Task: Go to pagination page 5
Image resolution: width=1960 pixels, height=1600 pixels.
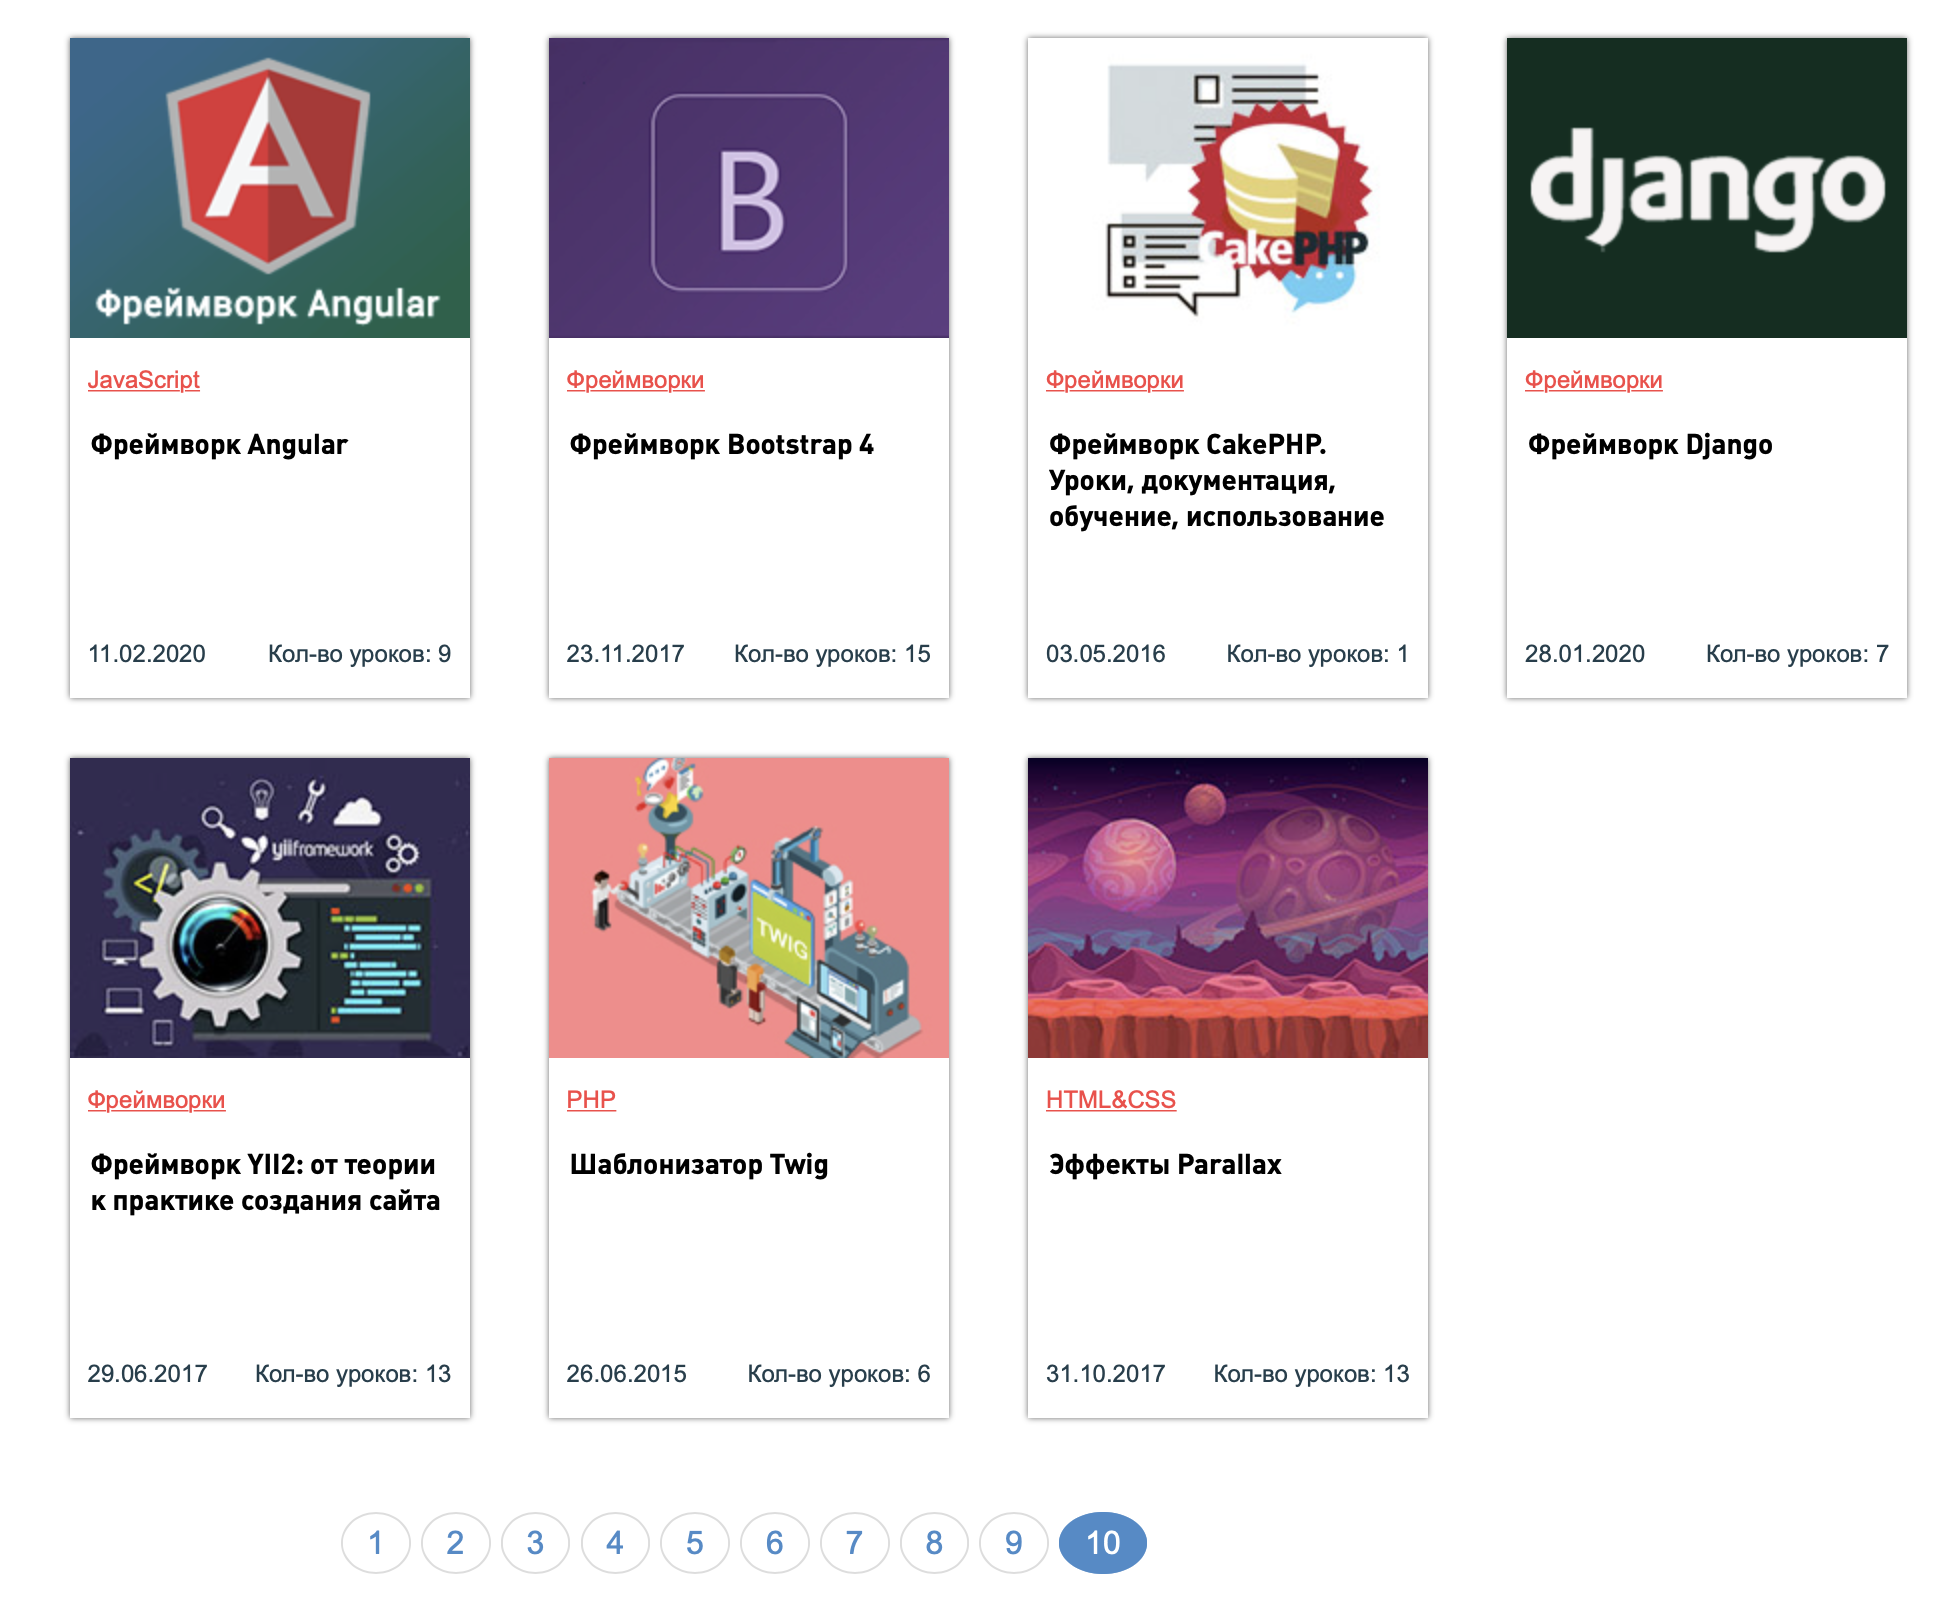Action: click(695, 1543)
